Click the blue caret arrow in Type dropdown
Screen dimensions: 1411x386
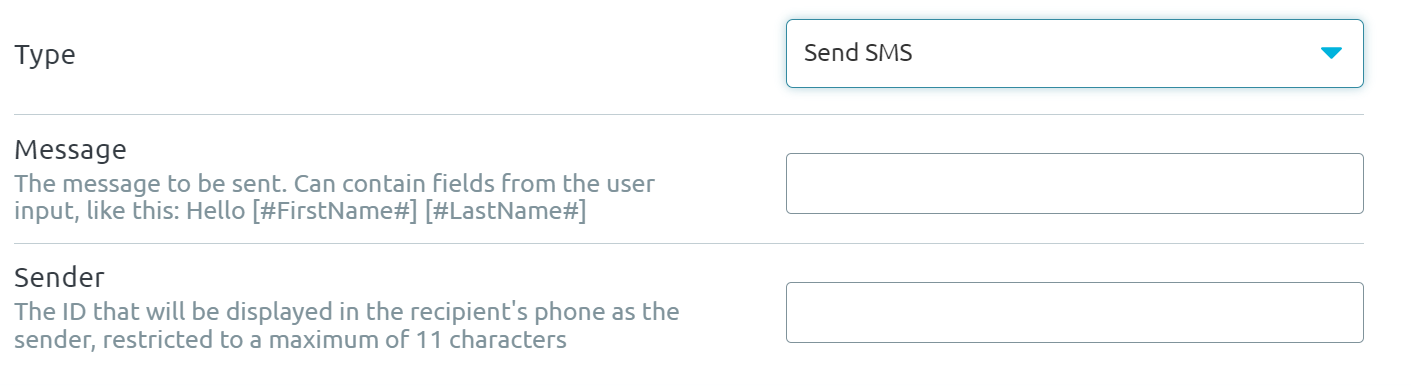pyautogui.click(x=1330, y=53)
